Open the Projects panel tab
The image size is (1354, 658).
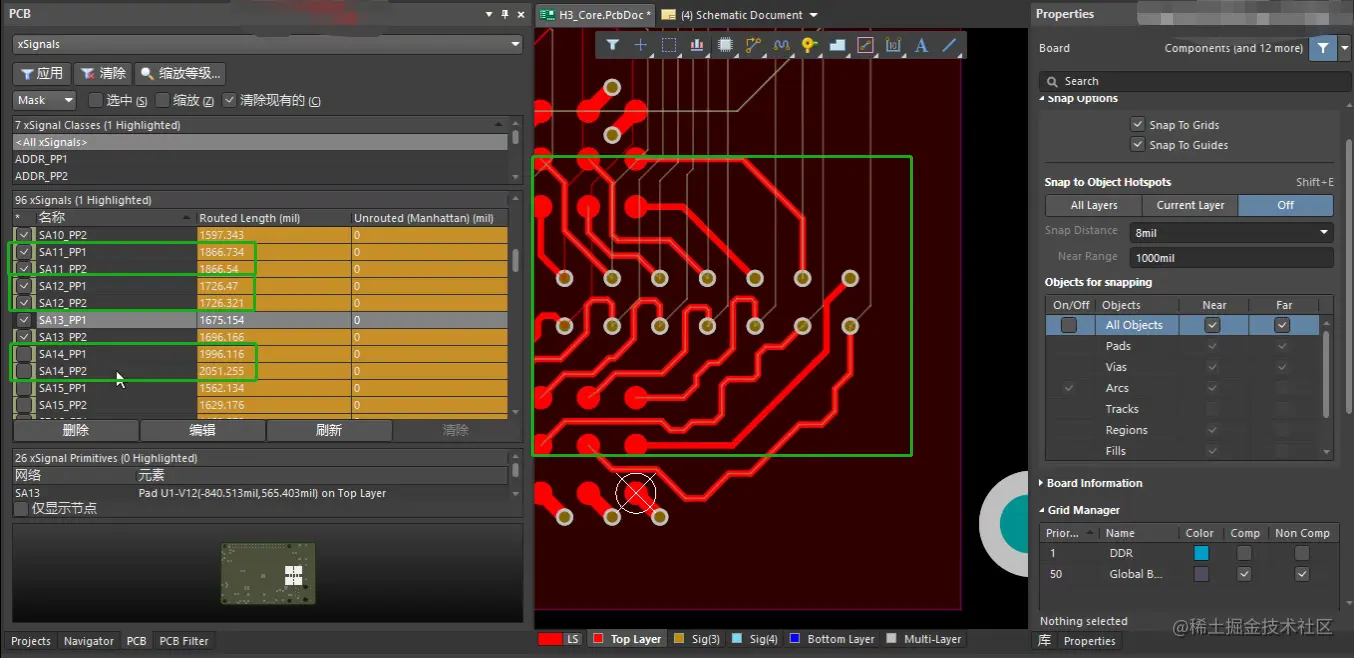click(31, 641)
